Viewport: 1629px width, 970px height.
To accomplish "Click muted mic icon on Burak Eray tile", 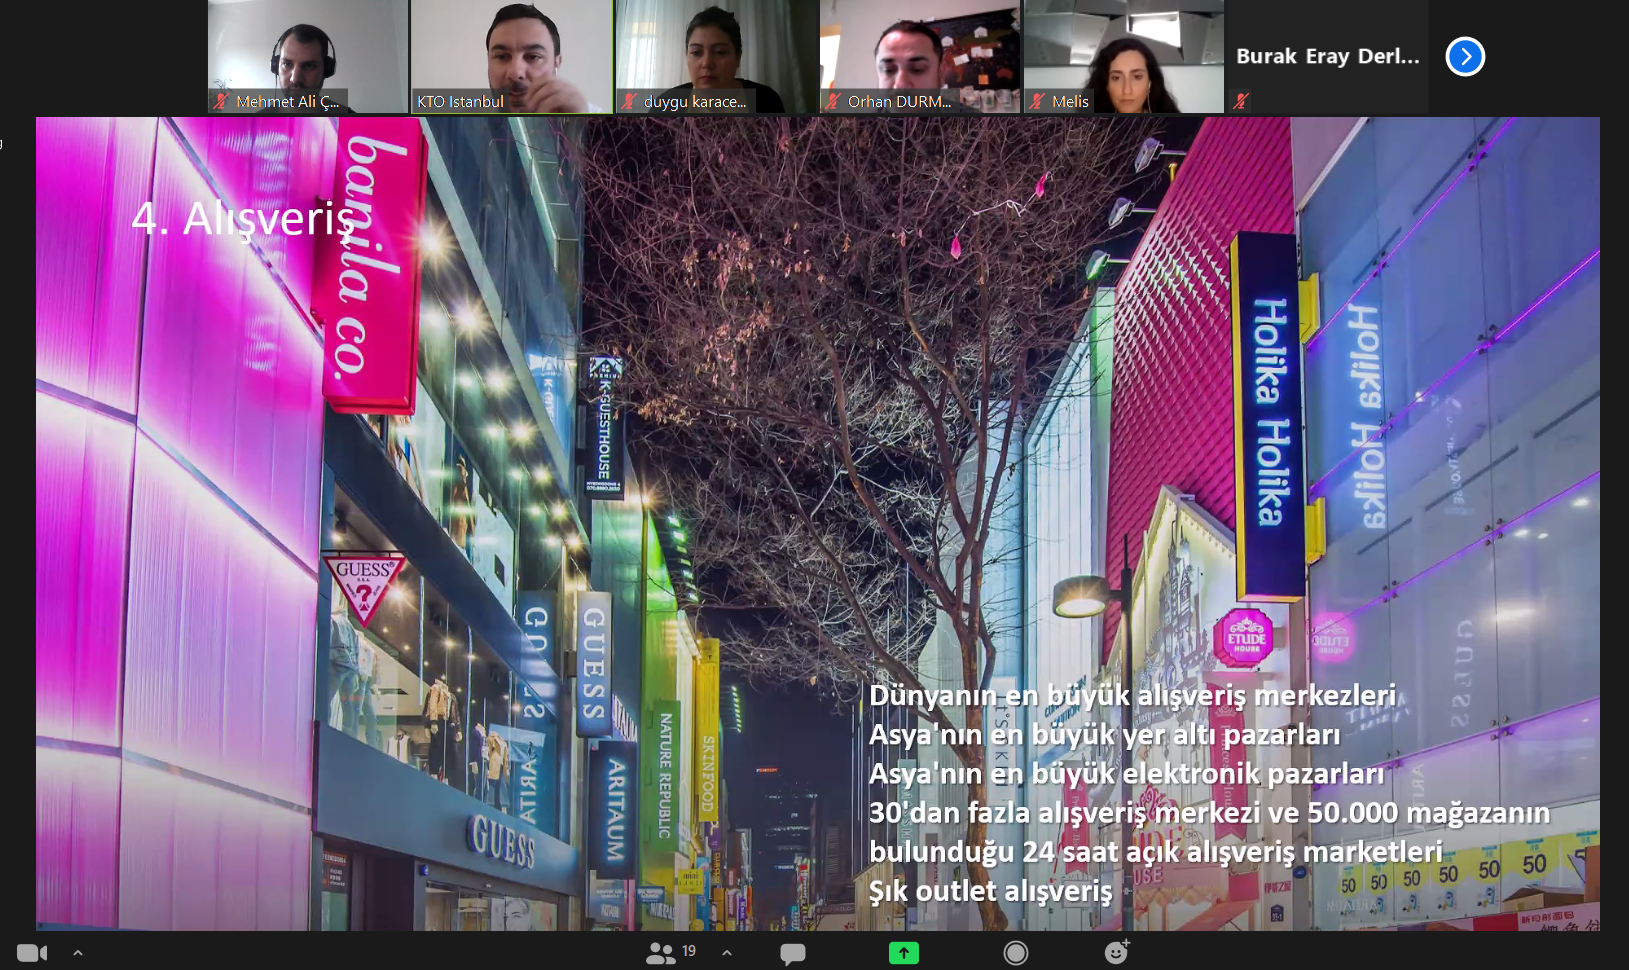I will pyautogui.click(x=1241, y=101).
